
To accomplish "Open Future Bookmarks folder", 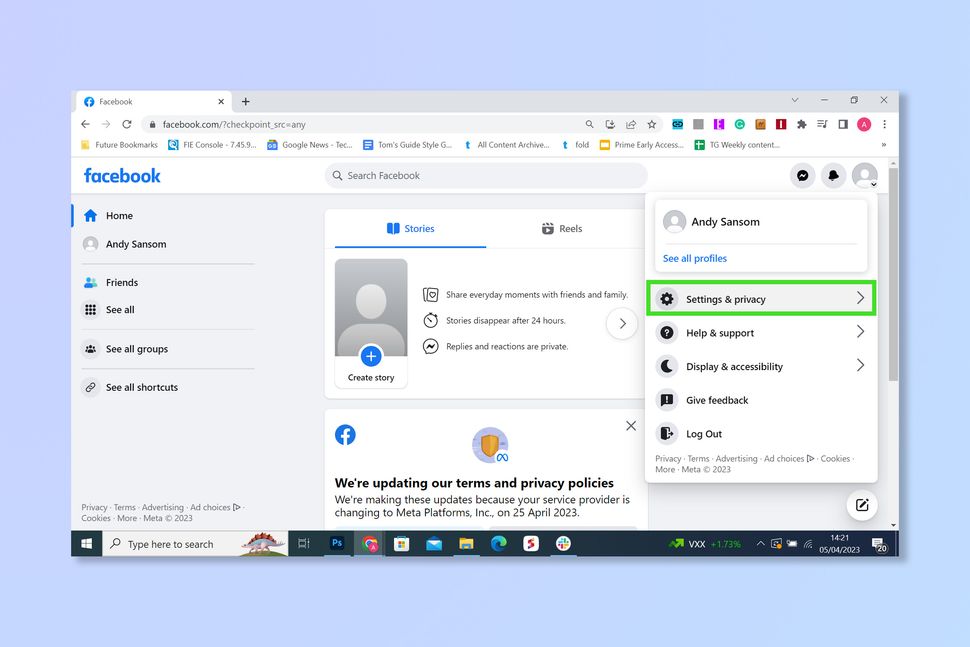I will click(119, 145).
